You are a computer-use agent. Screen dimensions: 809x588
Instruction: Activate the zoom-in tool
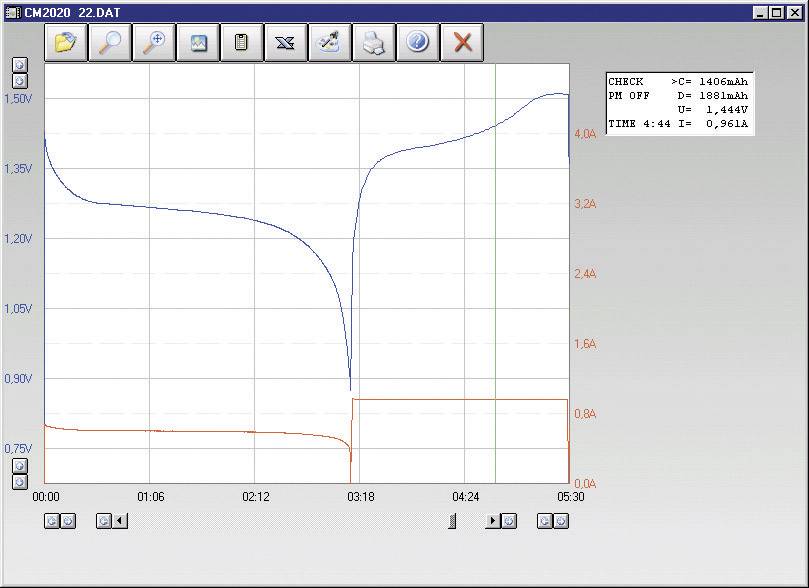[x=154, y=41]
